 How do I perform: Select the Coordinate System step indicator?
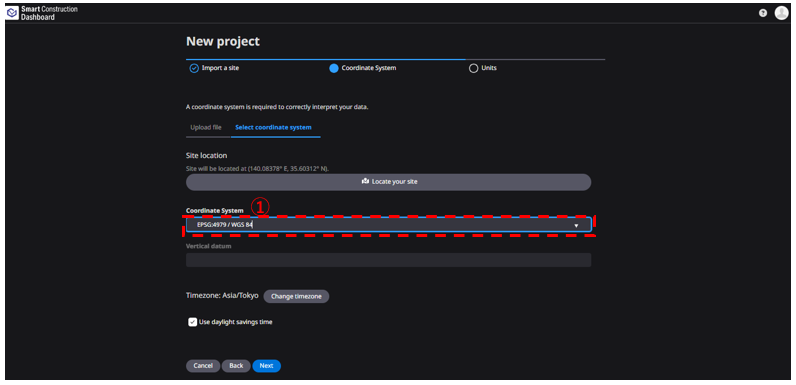362,68
